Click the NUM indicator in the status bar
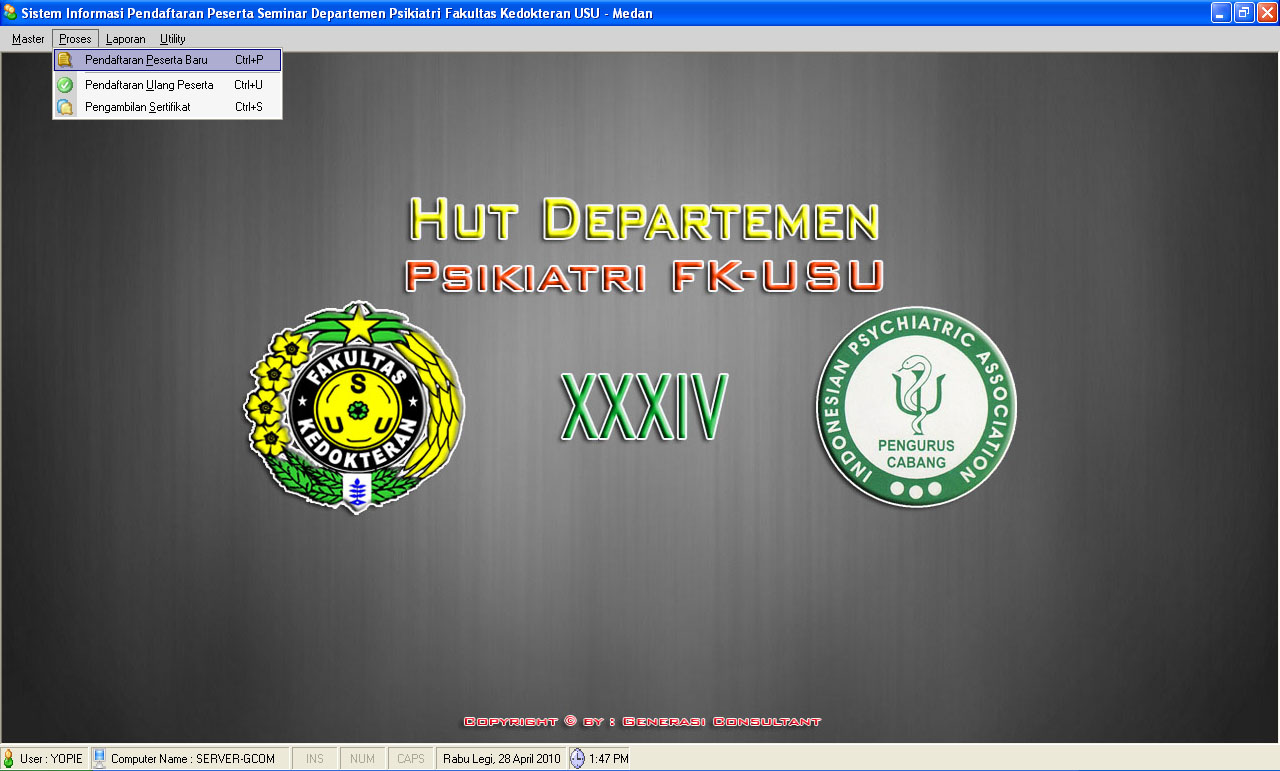 click(362, 759)
